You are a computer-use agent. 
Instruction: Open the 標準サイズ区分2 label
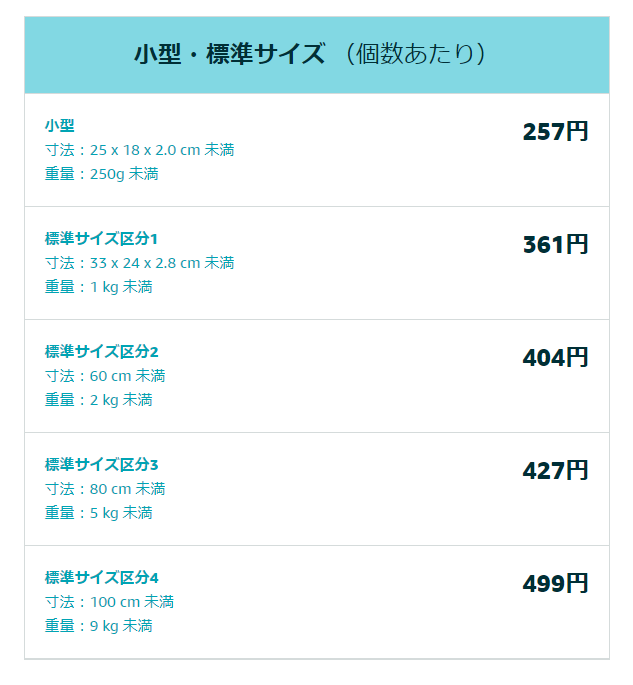[x=101, y=352]
